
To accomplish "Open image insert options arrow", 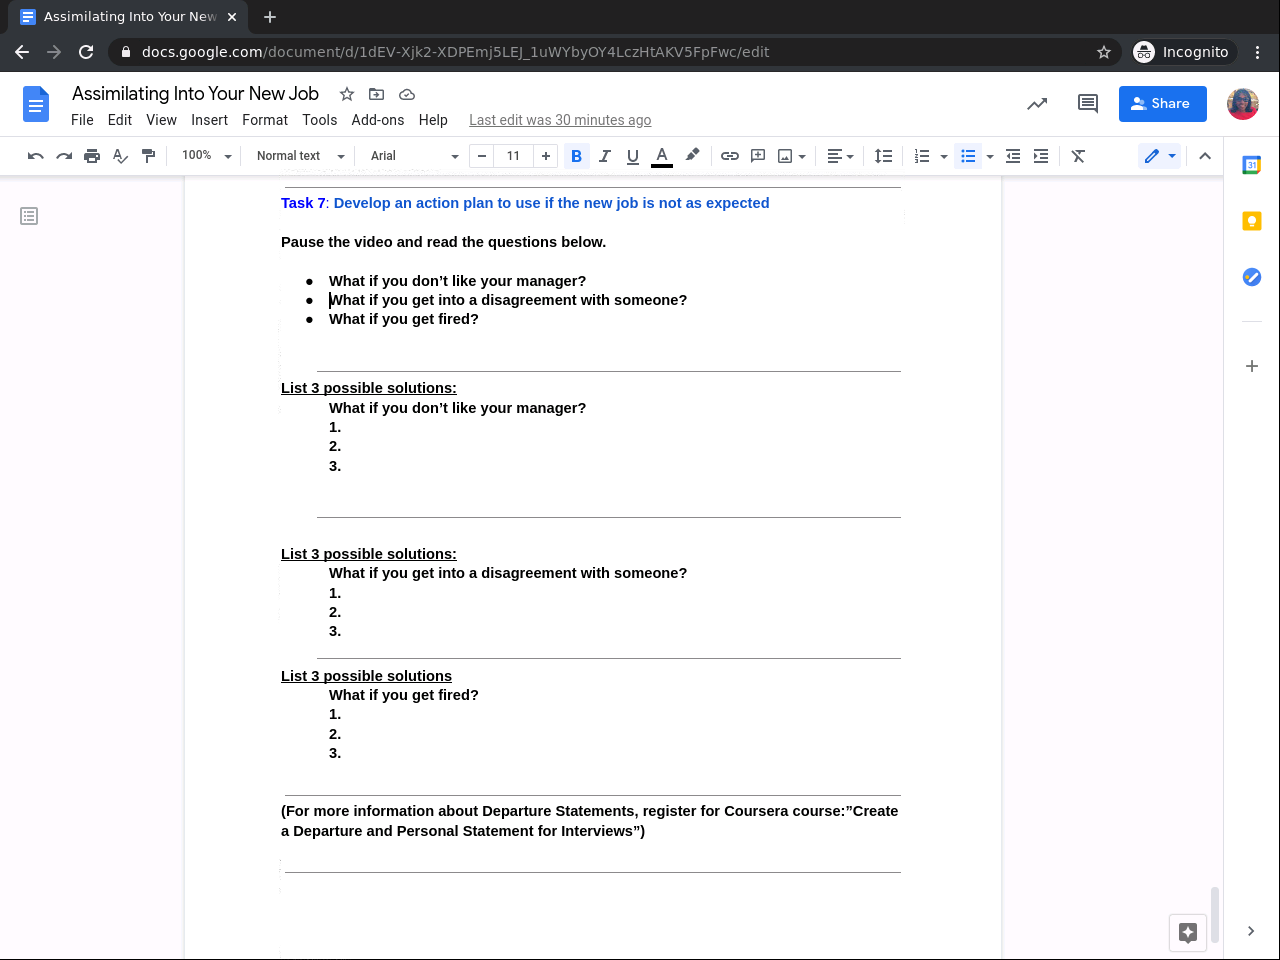I will tap(802, 156).
